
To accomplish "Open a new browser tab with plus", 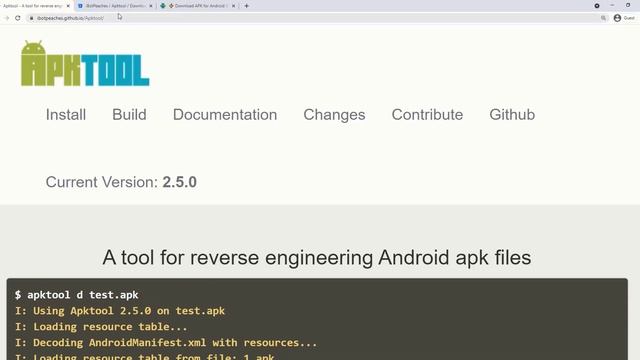I will (247, 6).
